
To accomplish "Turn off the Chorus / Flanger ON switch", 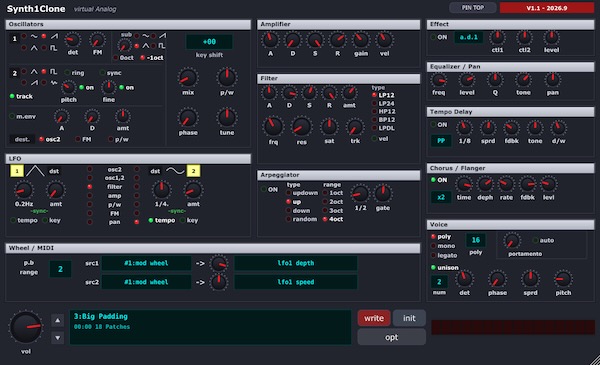I will tap(434, 180).
